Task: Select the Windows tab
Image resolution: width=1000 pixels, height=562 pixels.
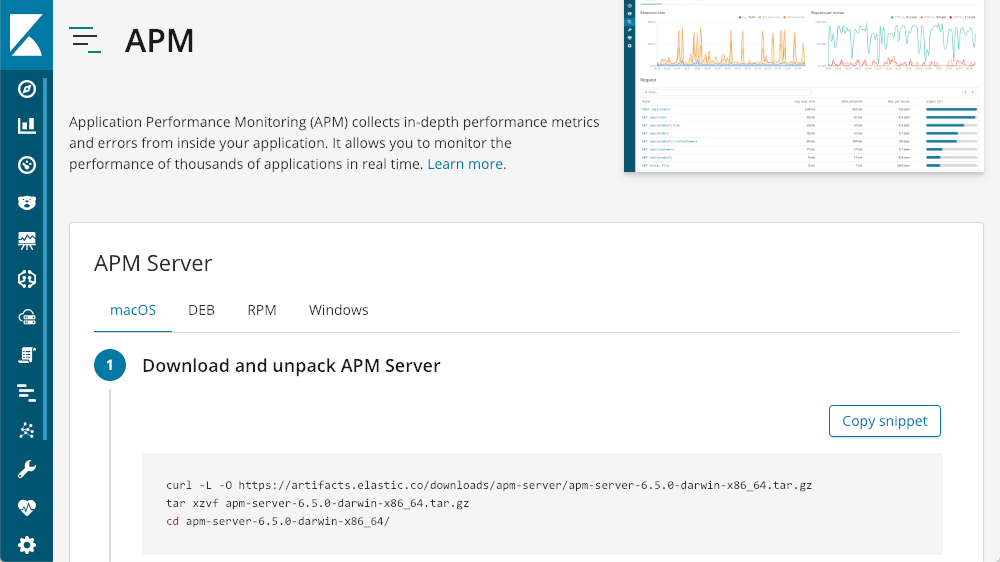Action: click(338, 310)
